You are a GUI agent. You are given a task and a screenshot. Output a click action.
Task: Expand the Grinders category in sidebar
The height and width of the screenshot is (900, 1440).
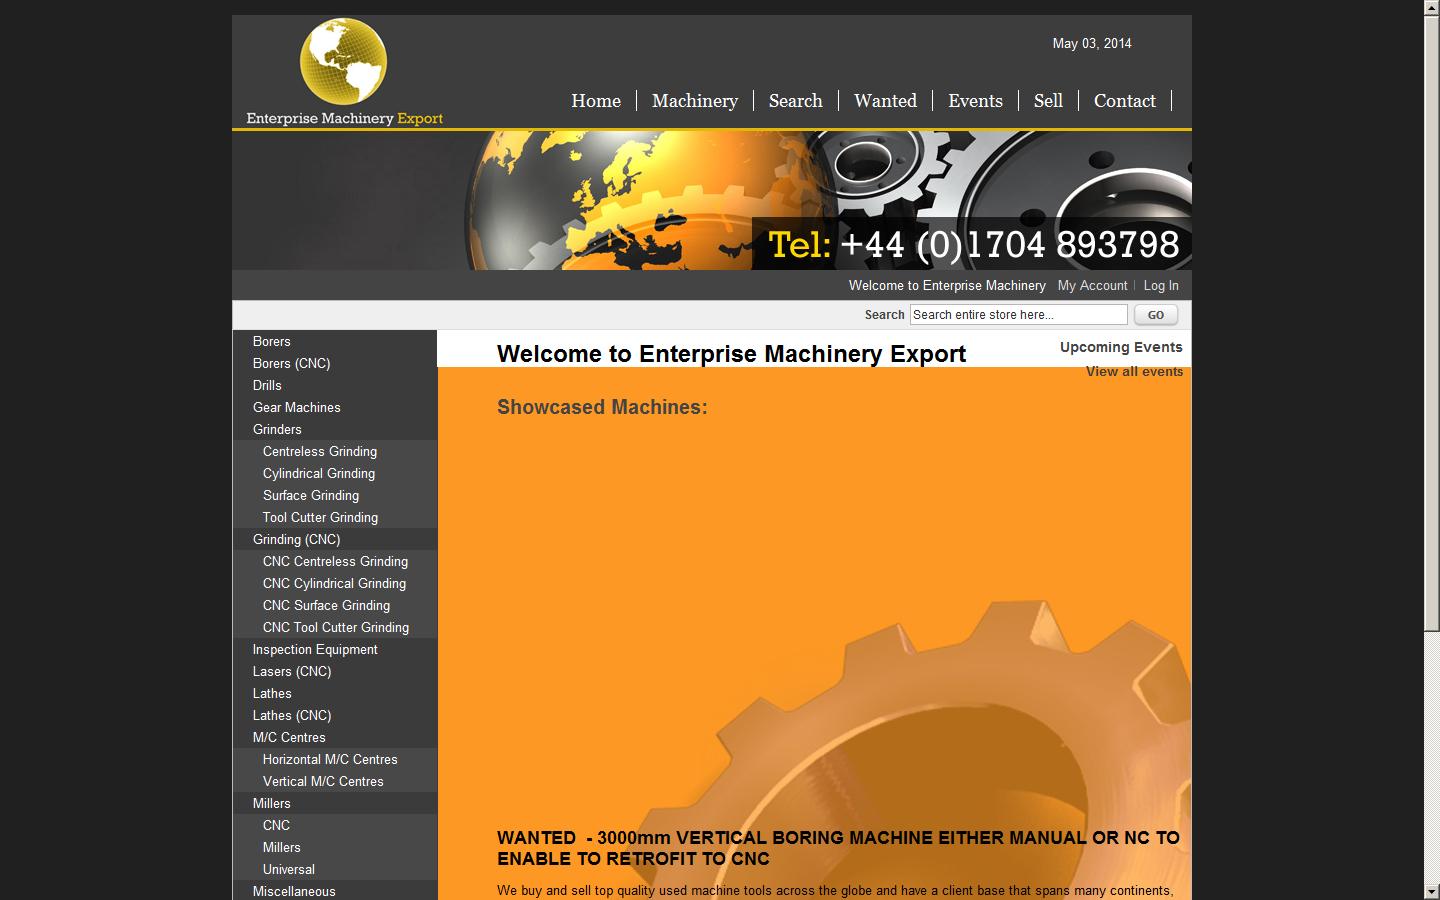277,430
